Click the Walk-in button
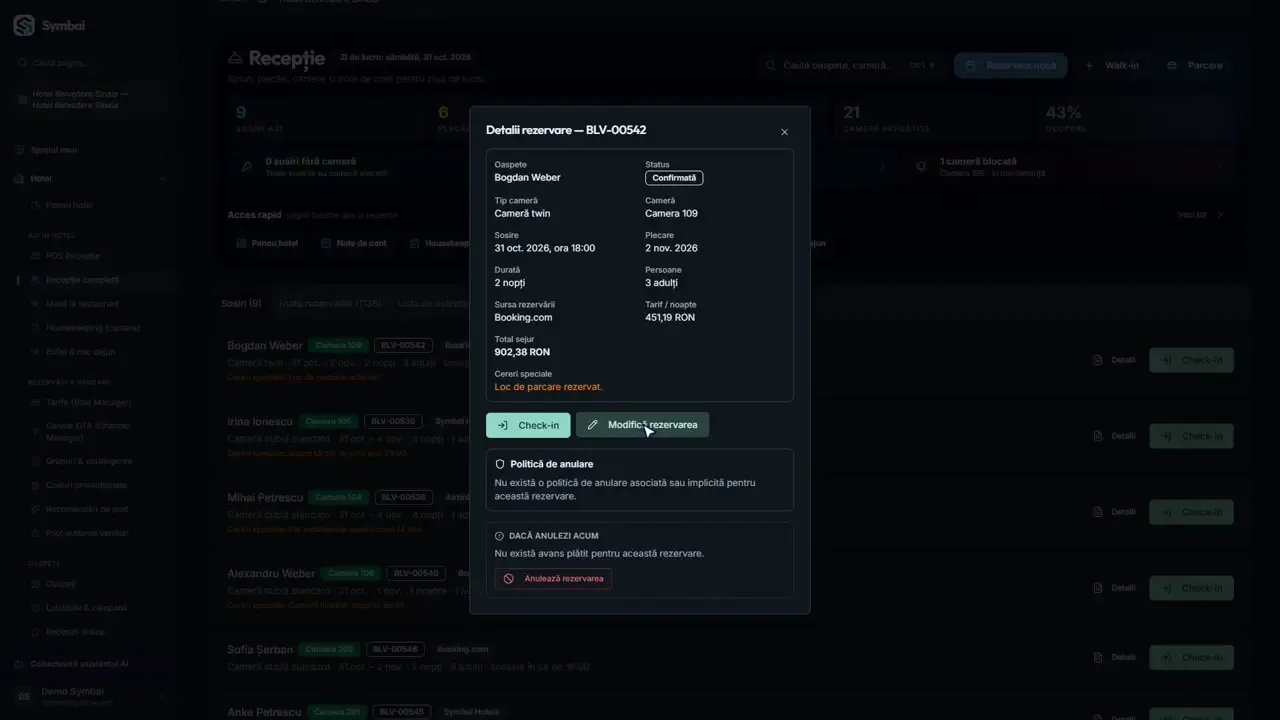The width and height of the screenshot is (1280, 720). [1112, 66]
